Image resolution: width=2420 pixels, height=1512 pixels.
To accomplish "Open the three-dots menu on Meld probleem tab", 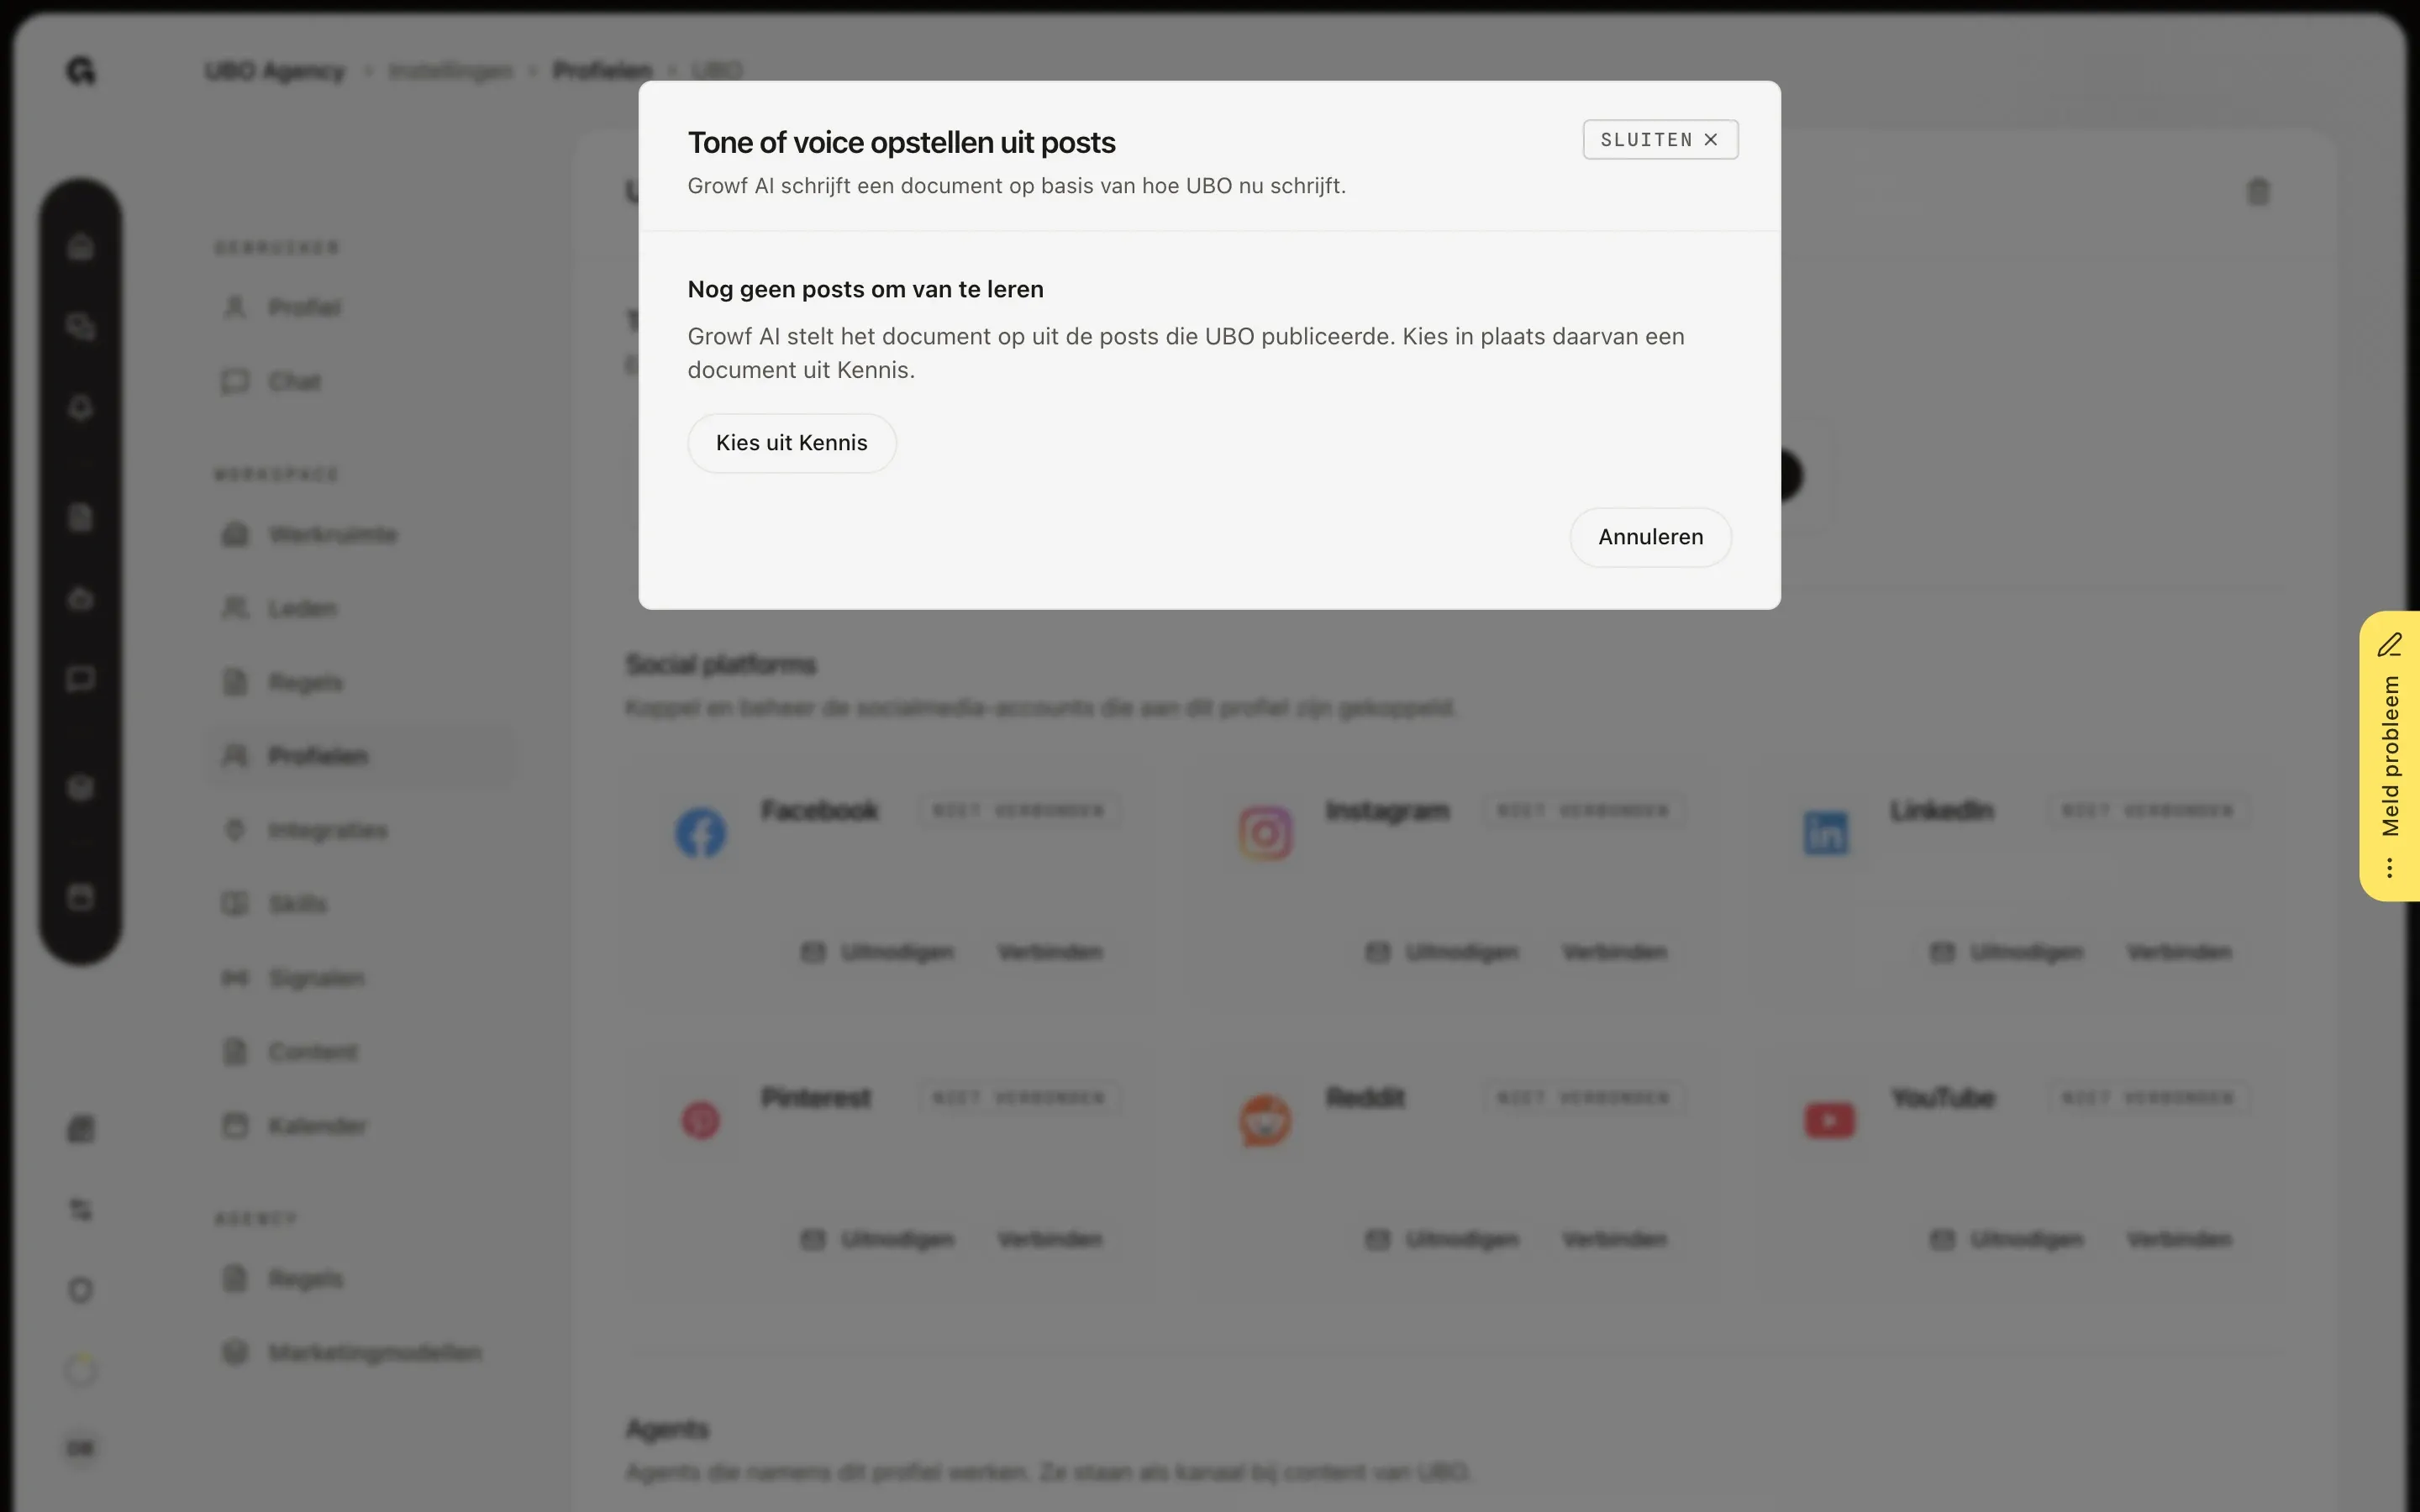I will point(2390,868).
